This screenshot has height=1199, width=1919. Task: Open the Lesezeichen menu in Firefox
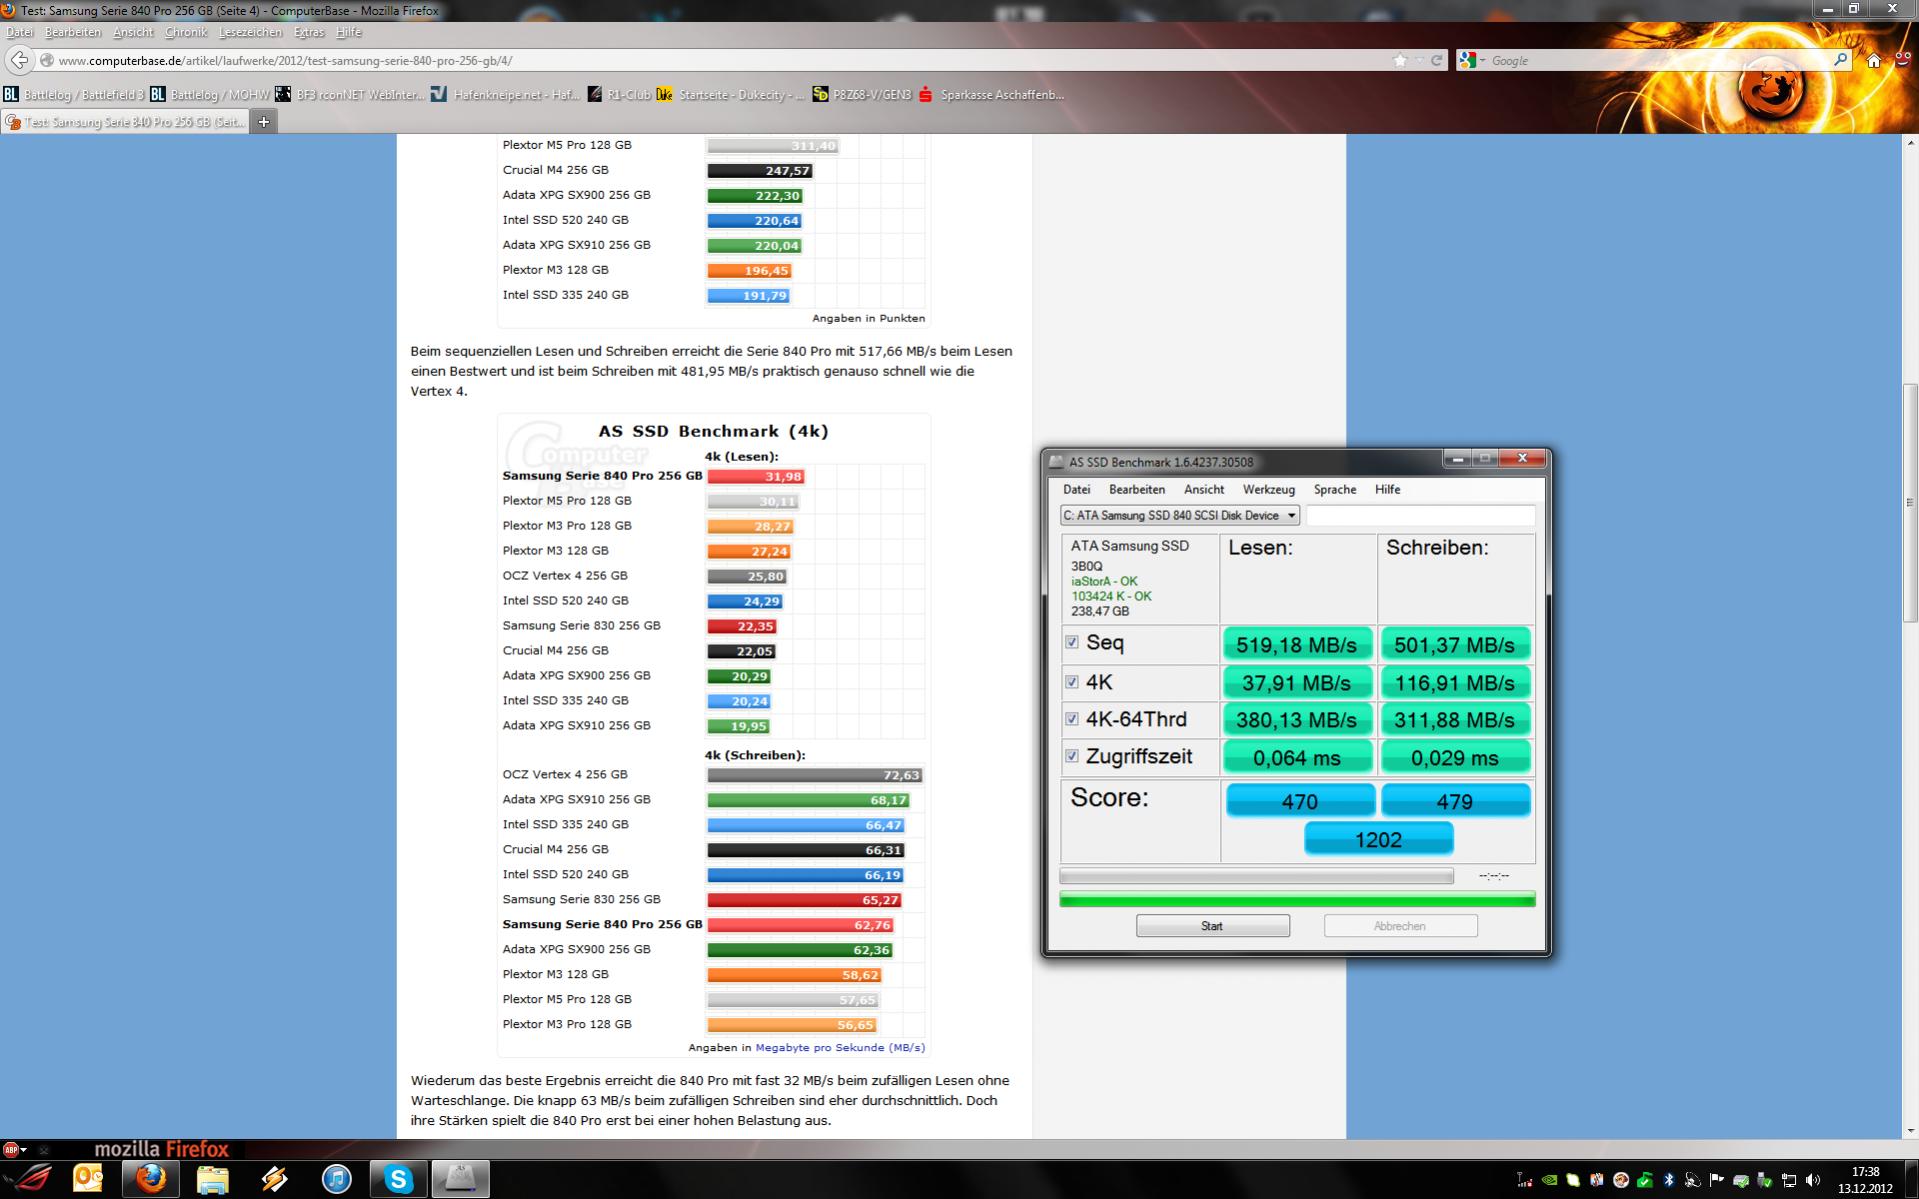[x=250, y=32]
